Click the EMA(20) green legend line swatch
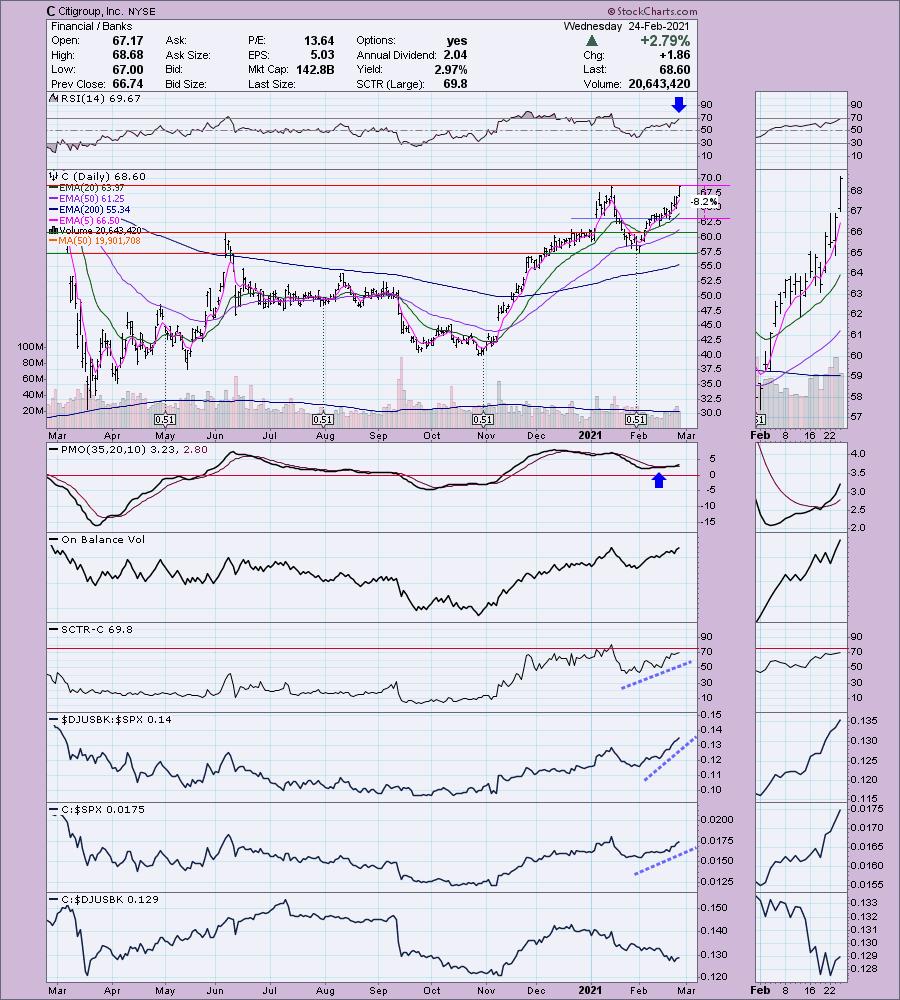Viewport: 900px width, 1000px height. pyautogui.click(x=54, y=188)
